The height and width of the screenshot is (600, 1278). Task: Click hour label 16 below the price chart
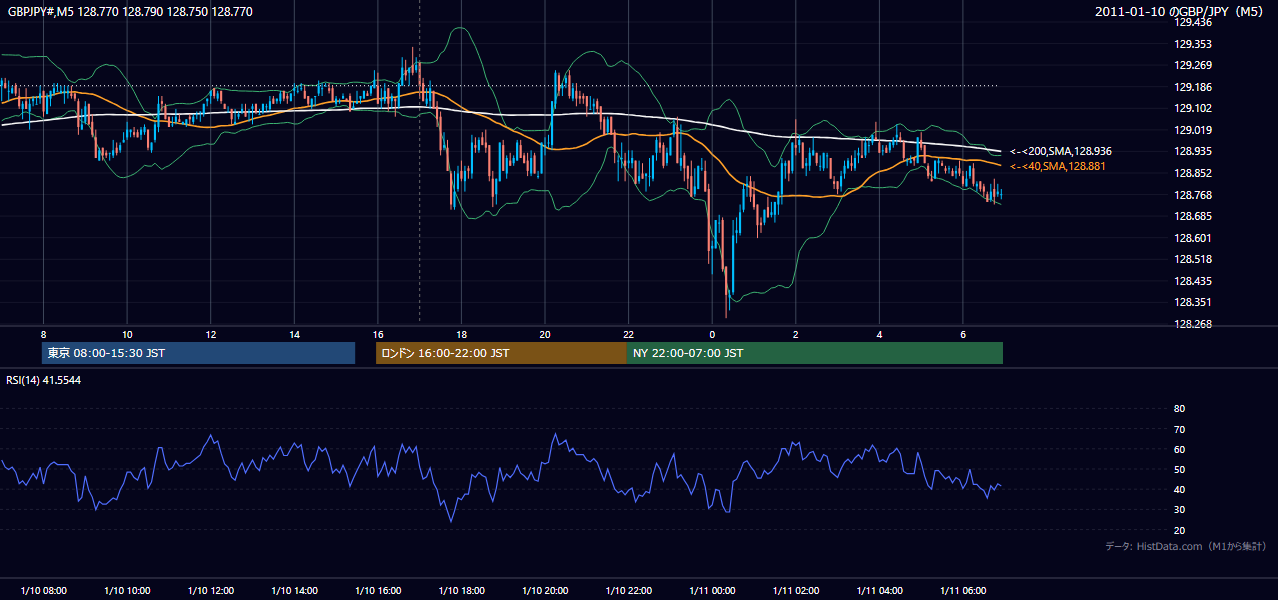[x=378, y=334]
